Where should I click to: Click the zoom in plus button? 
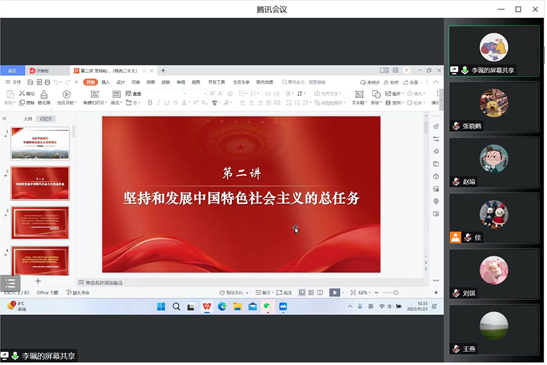coord(436,293)
